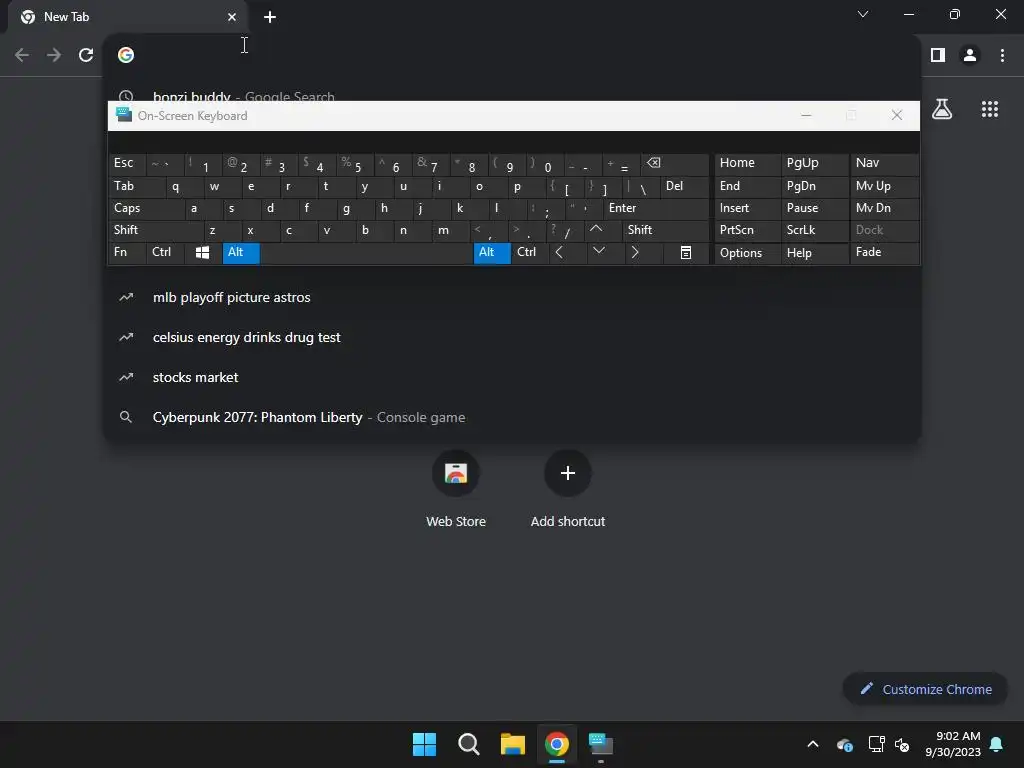Screen dimensions: 1024x768
Task: Toggle the left Shift key
Action: (x=155, y=230)
